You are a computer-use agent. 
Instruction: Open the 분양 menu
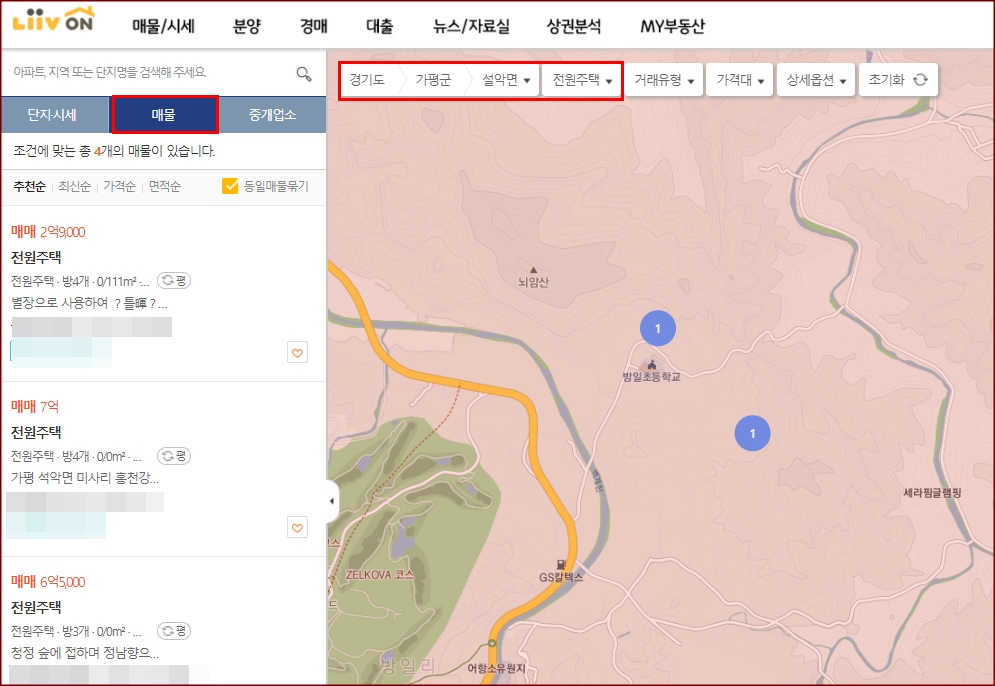[247, 26]
